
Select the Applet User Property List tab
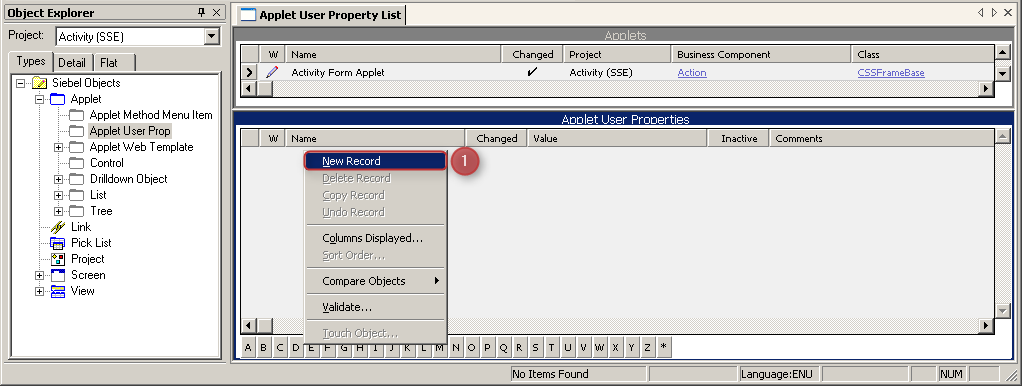(321, 14)
